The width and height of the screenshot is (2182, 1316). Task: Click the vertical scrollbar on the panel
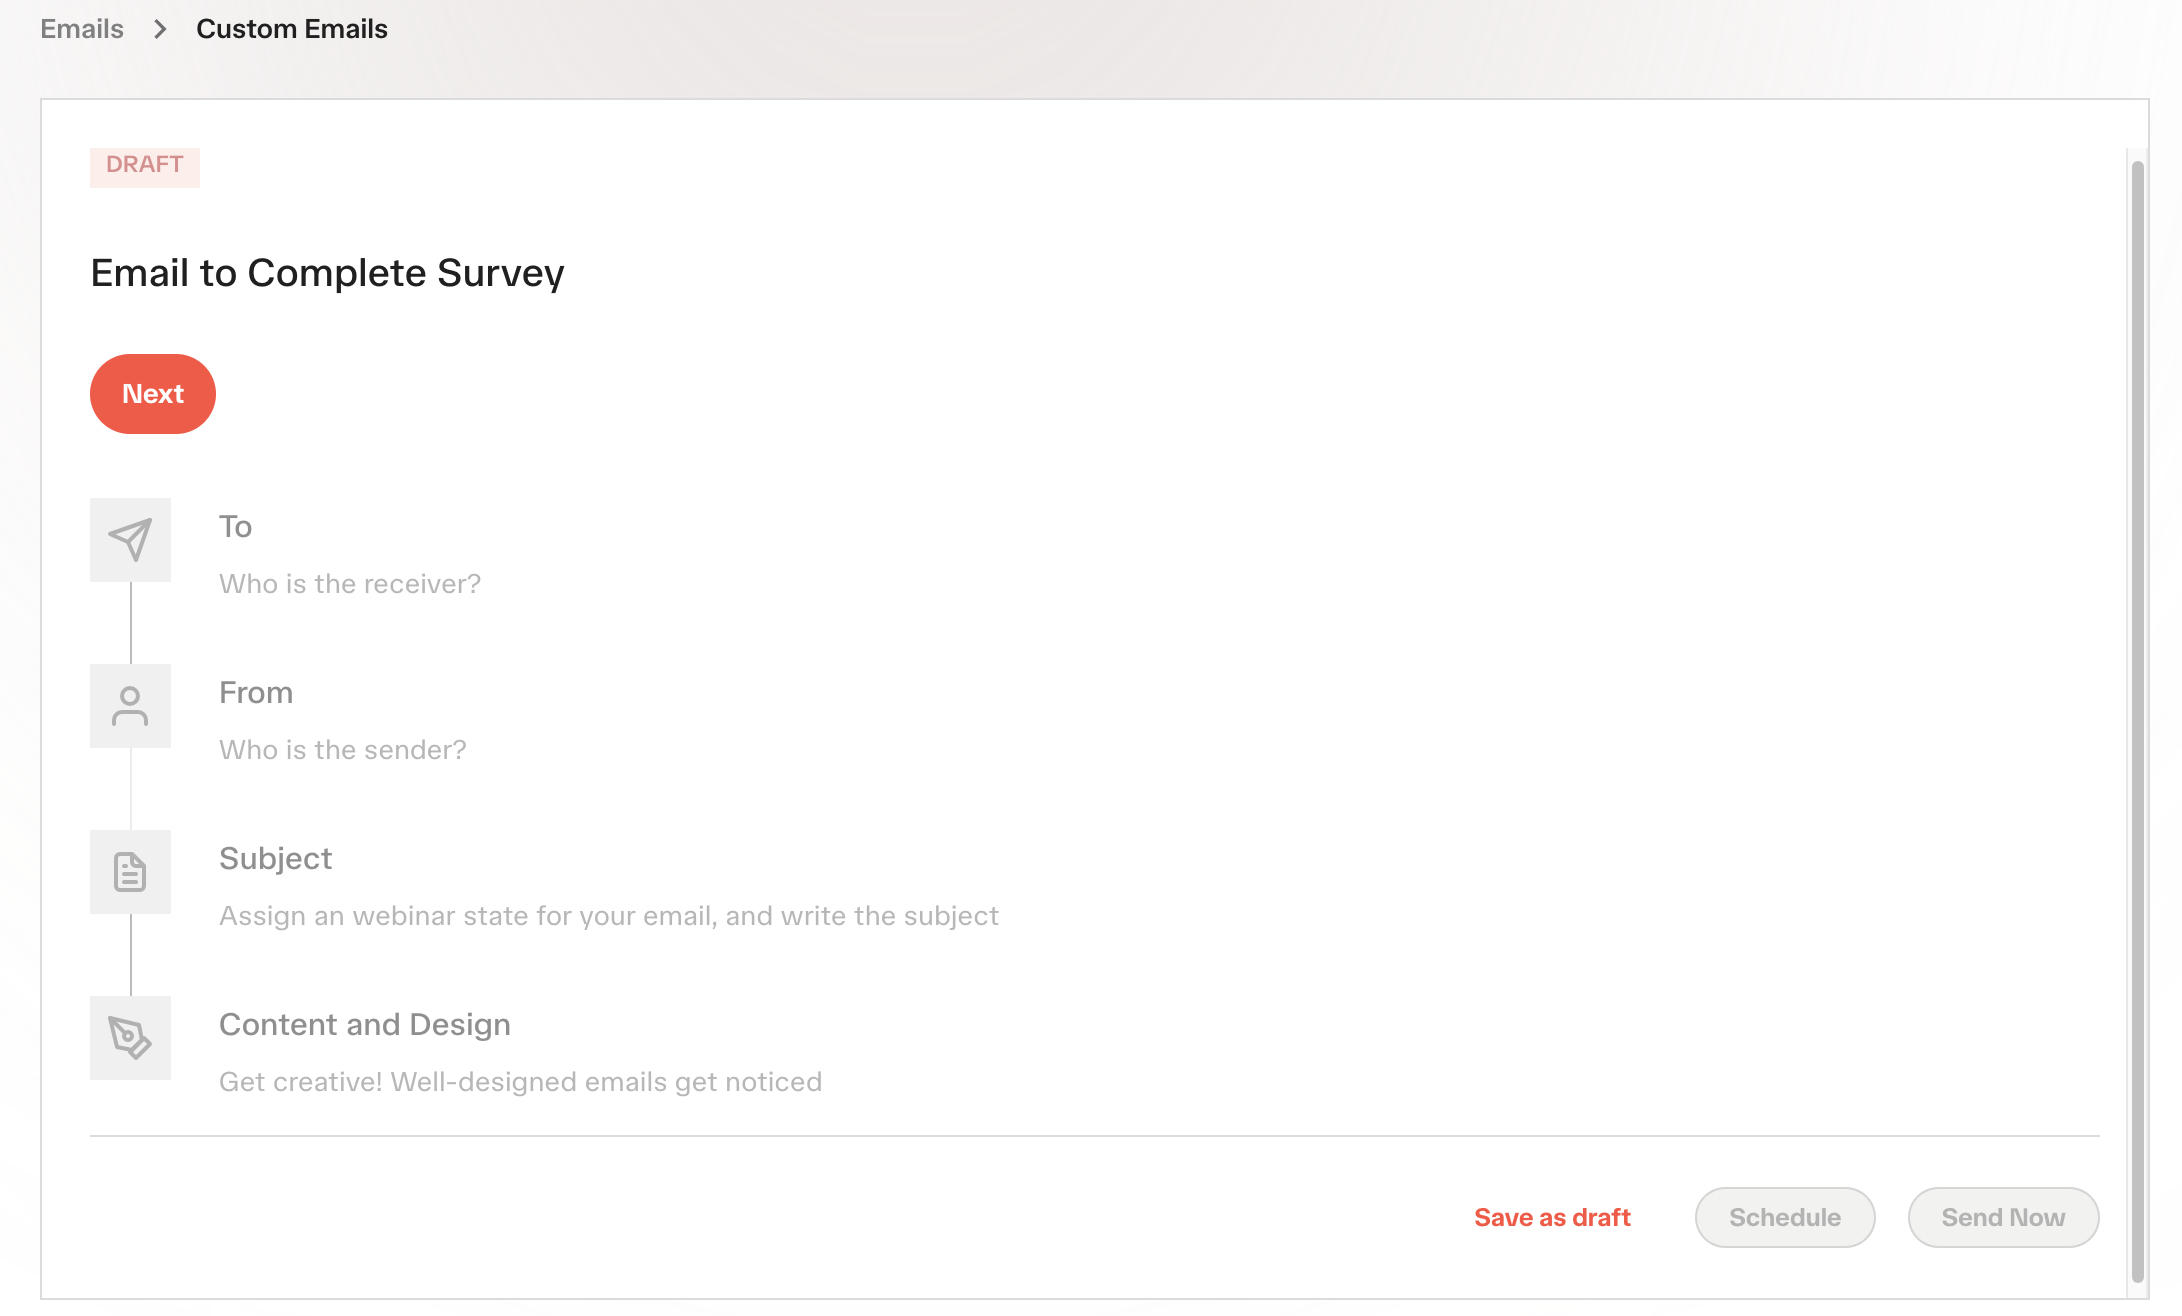pos(2138,720)
